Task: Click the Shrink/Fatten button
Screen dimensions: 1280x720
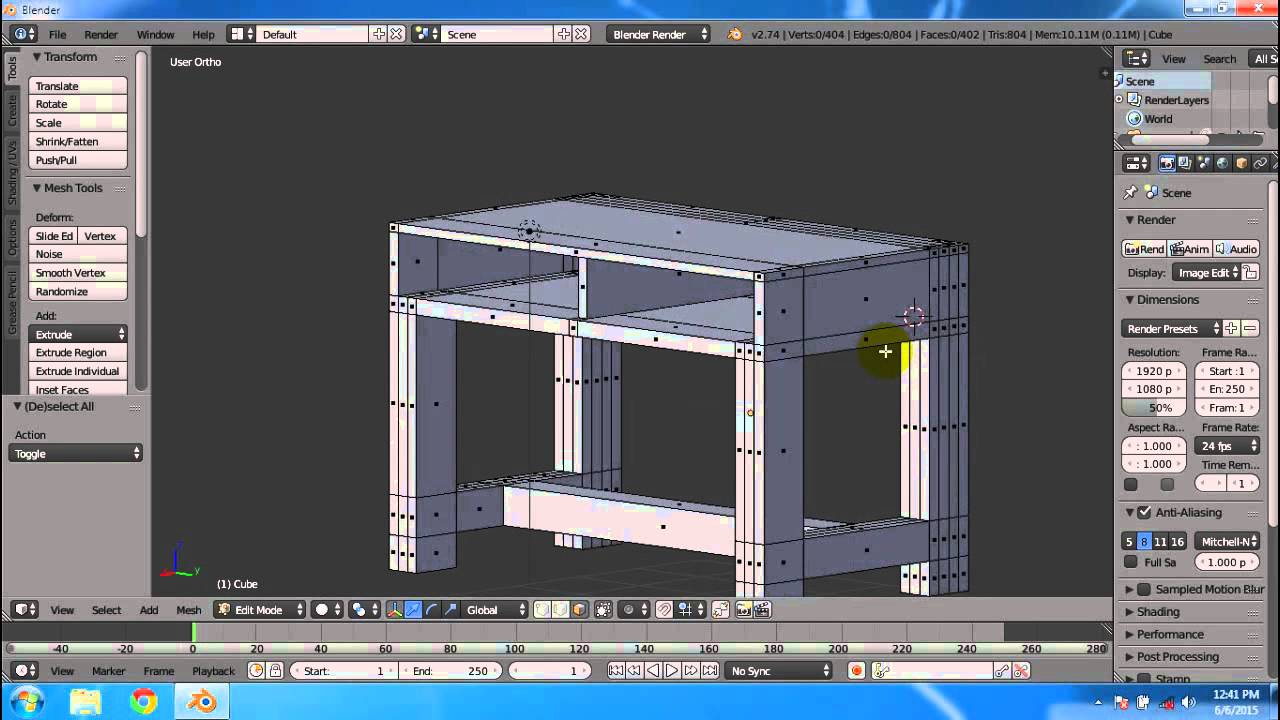Action: [x=78, y=142]
